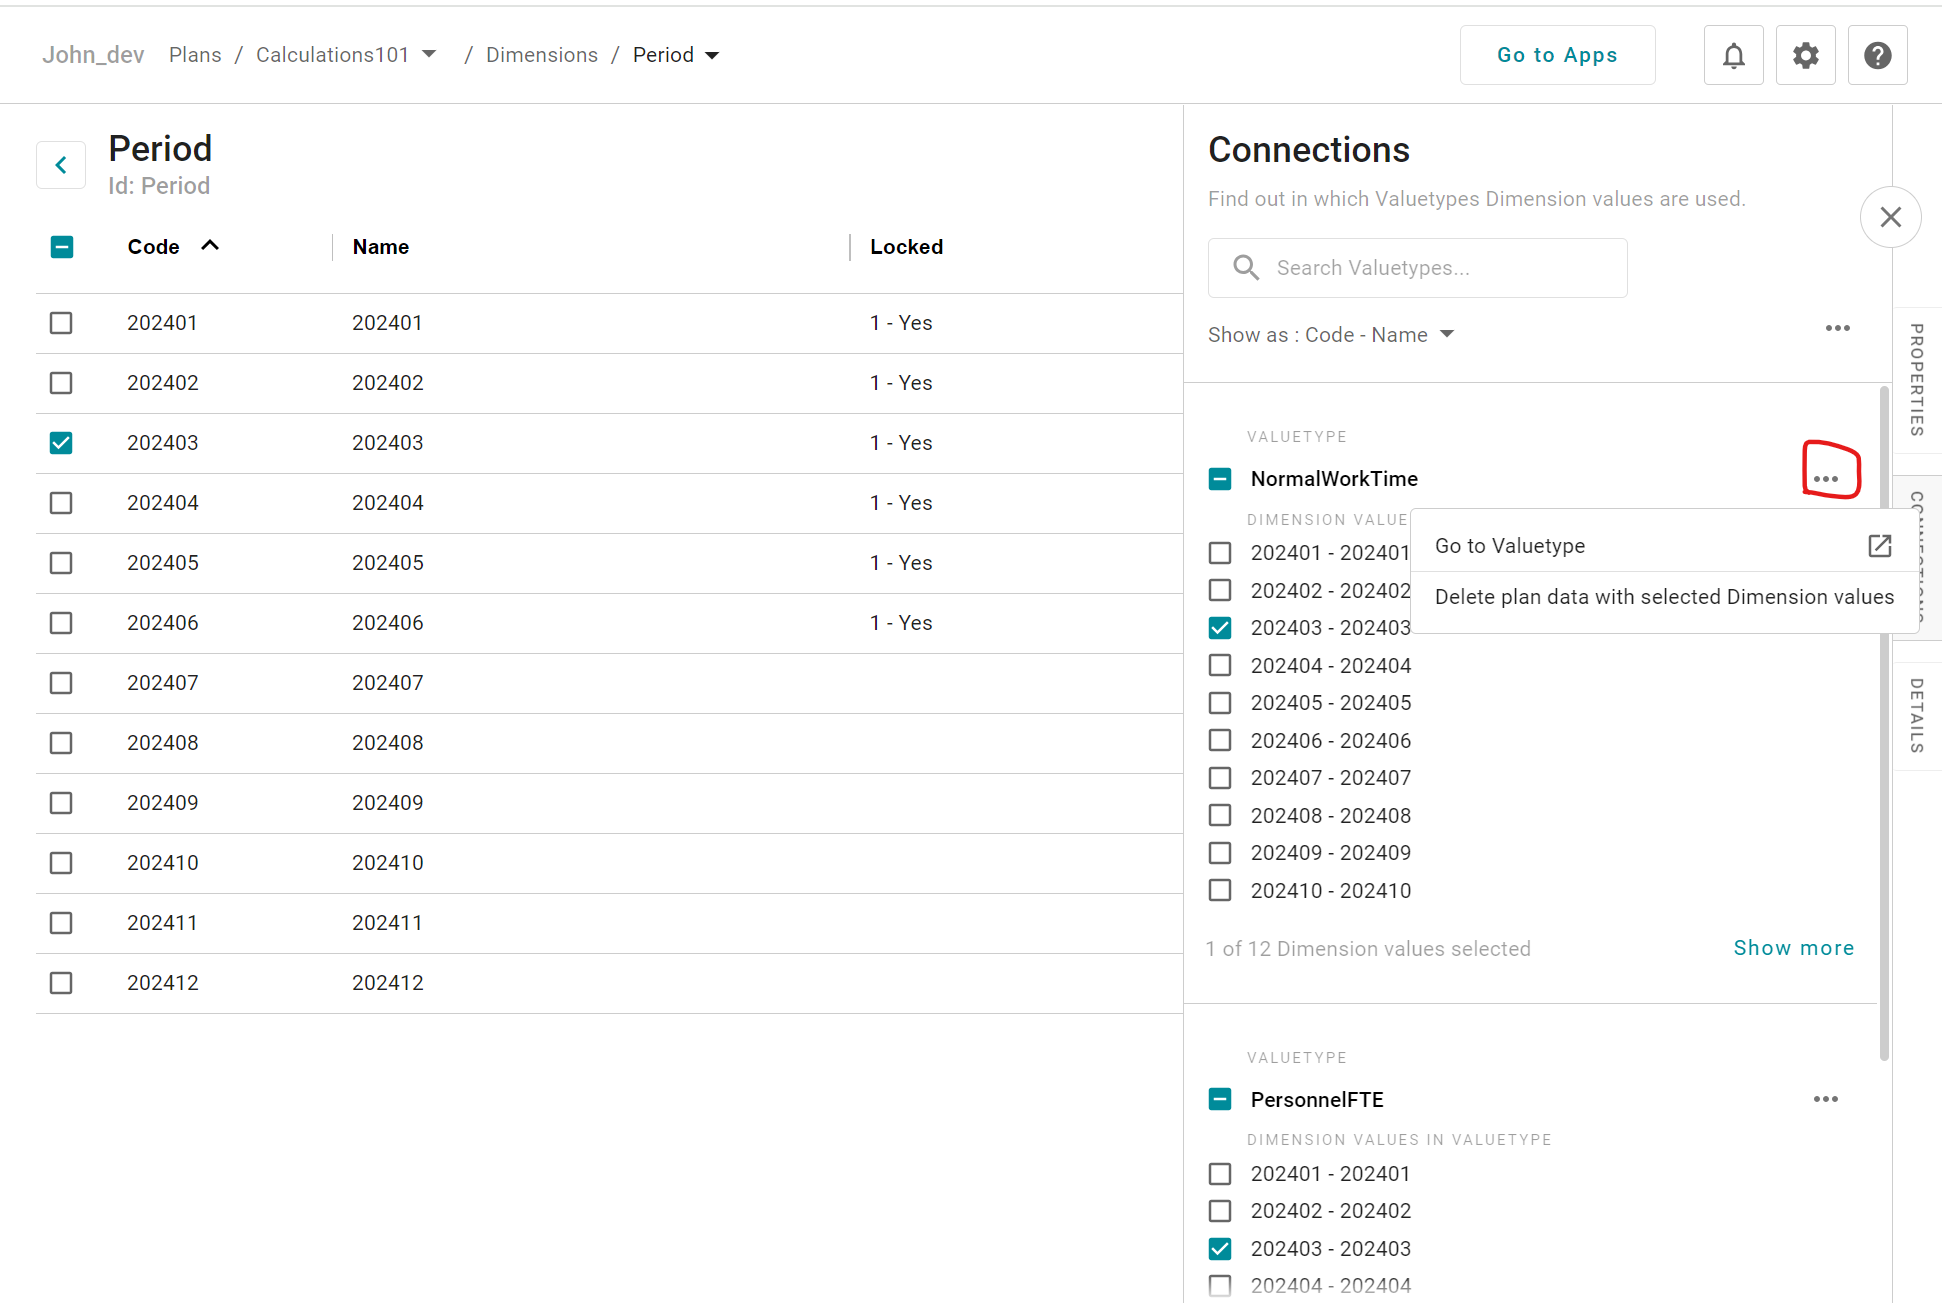Click the notifications bell icon
The height and width of the screenshot is (1303, 1942).
(1733, 55)
